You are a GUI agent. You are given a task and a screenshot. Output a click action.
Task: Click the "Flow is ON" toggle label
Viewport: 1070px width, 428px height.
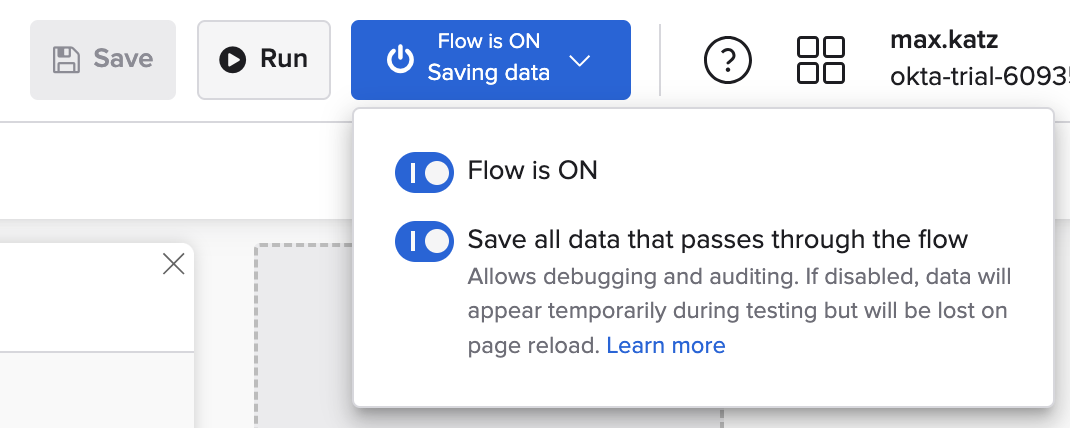(533, 171)
